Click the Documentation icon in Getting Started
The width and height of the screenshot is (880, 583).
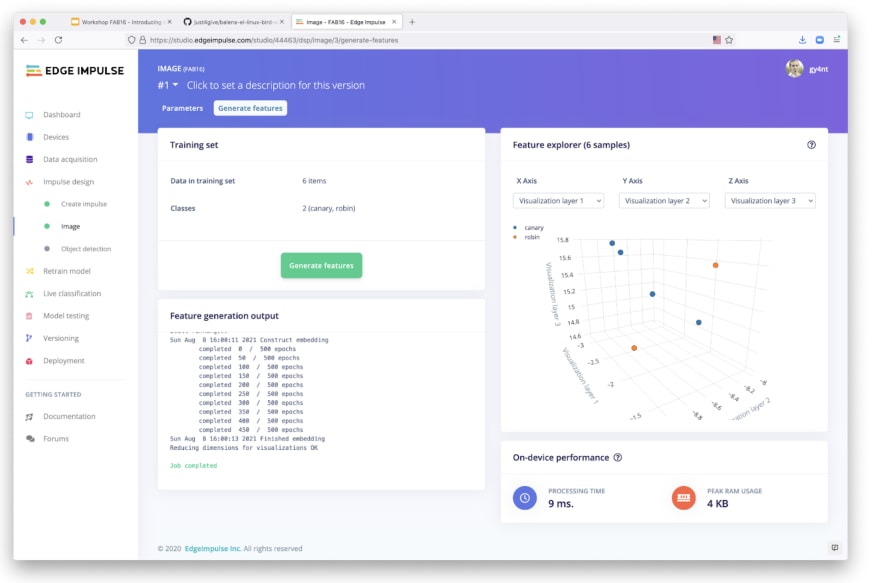tap(29, 416)
